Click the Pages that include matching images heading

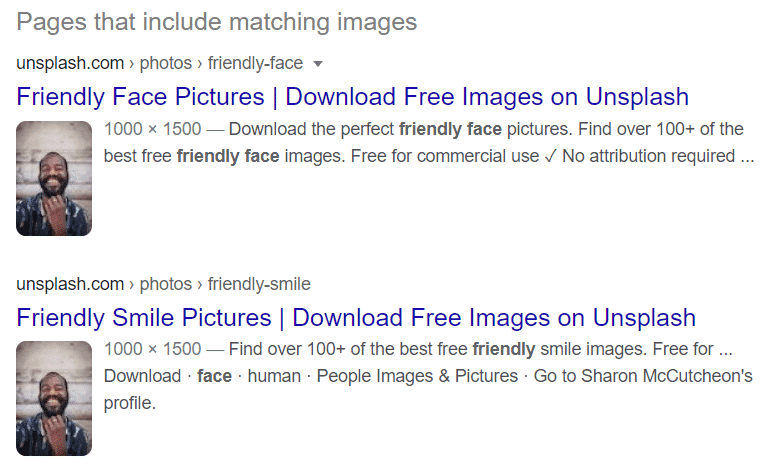[217, 22]
